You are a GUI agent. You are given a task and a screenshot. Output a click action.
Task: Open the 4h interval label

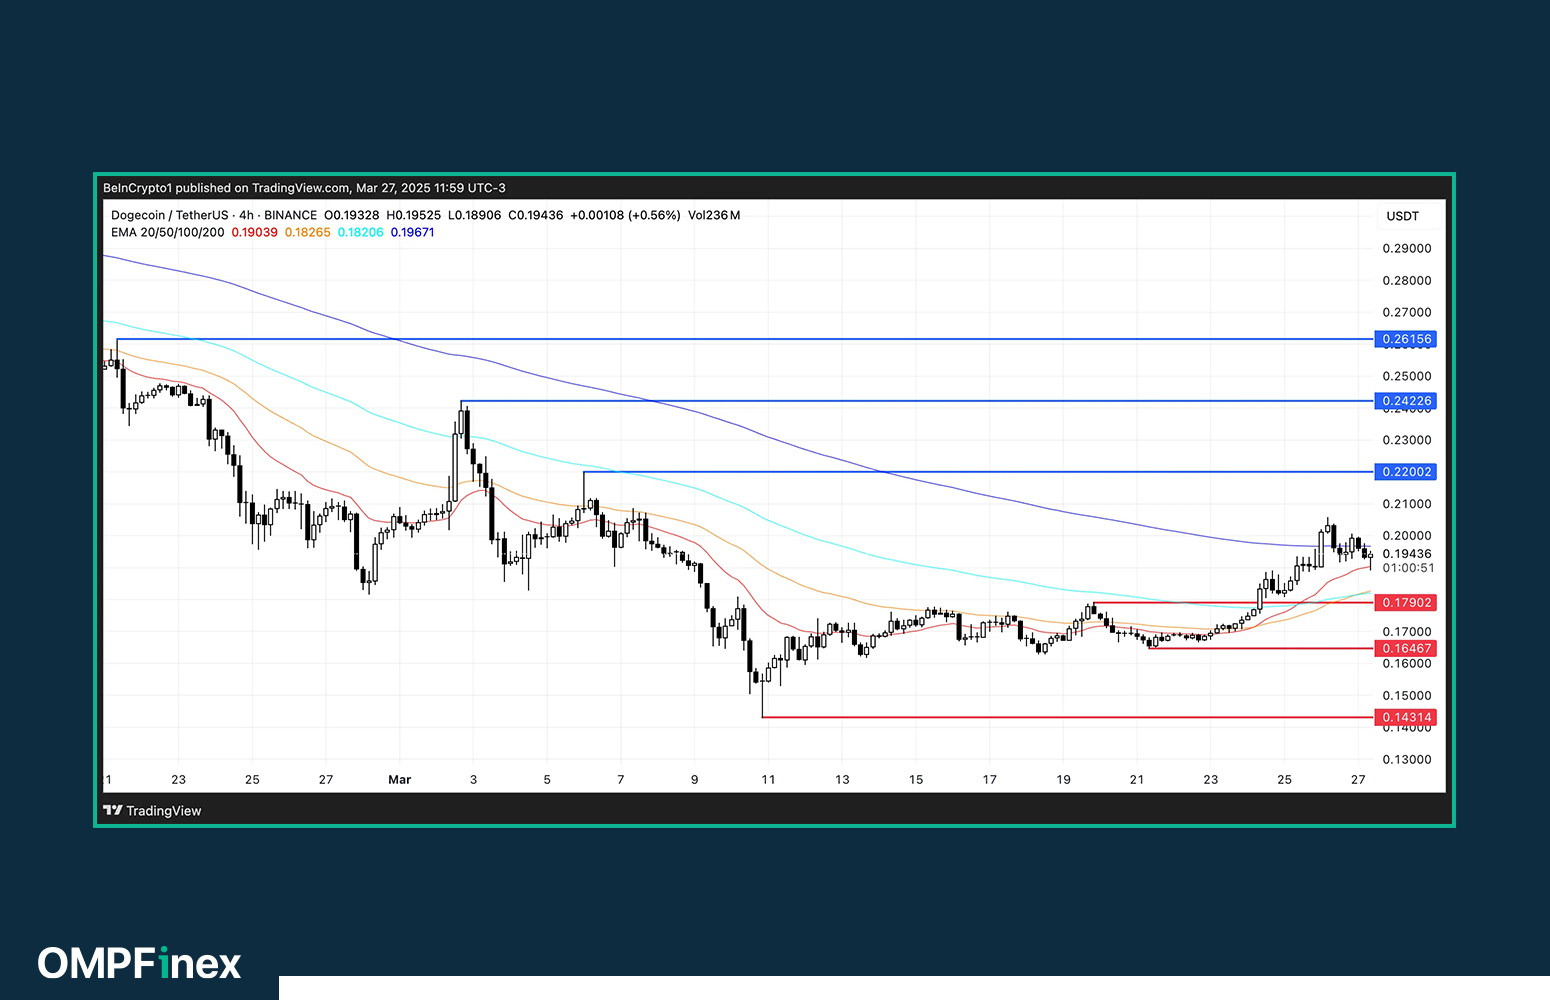point(246,215)
